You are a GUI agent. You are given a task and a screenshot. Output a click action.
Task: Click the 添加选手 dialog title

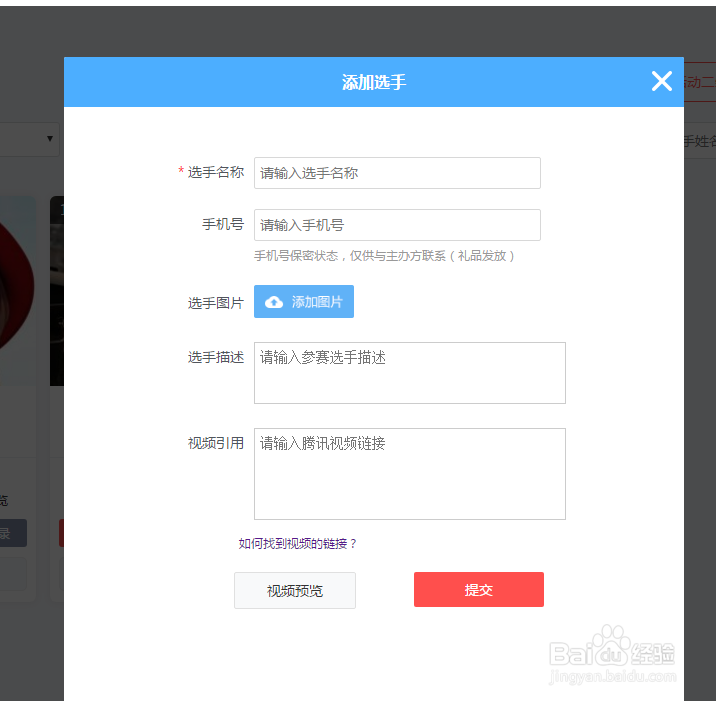click(374, 82)
